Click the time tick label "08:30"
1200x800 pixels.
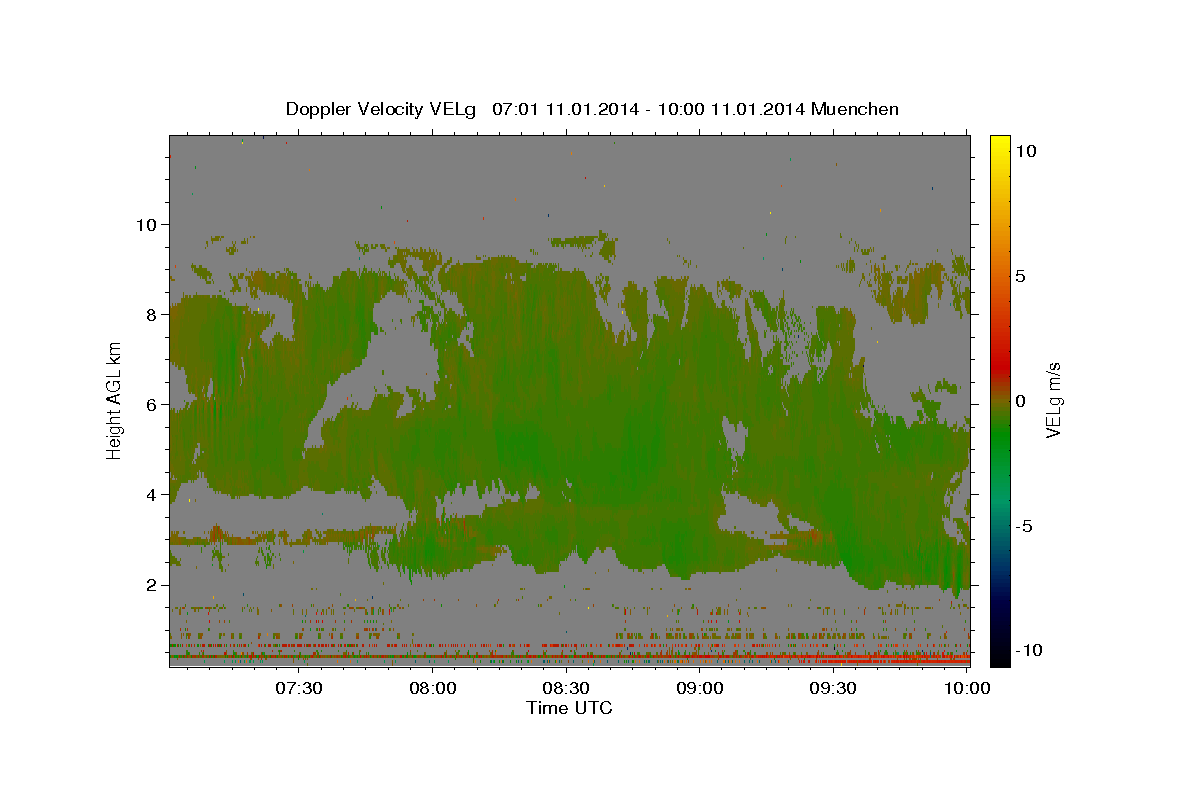coord(566,688)
